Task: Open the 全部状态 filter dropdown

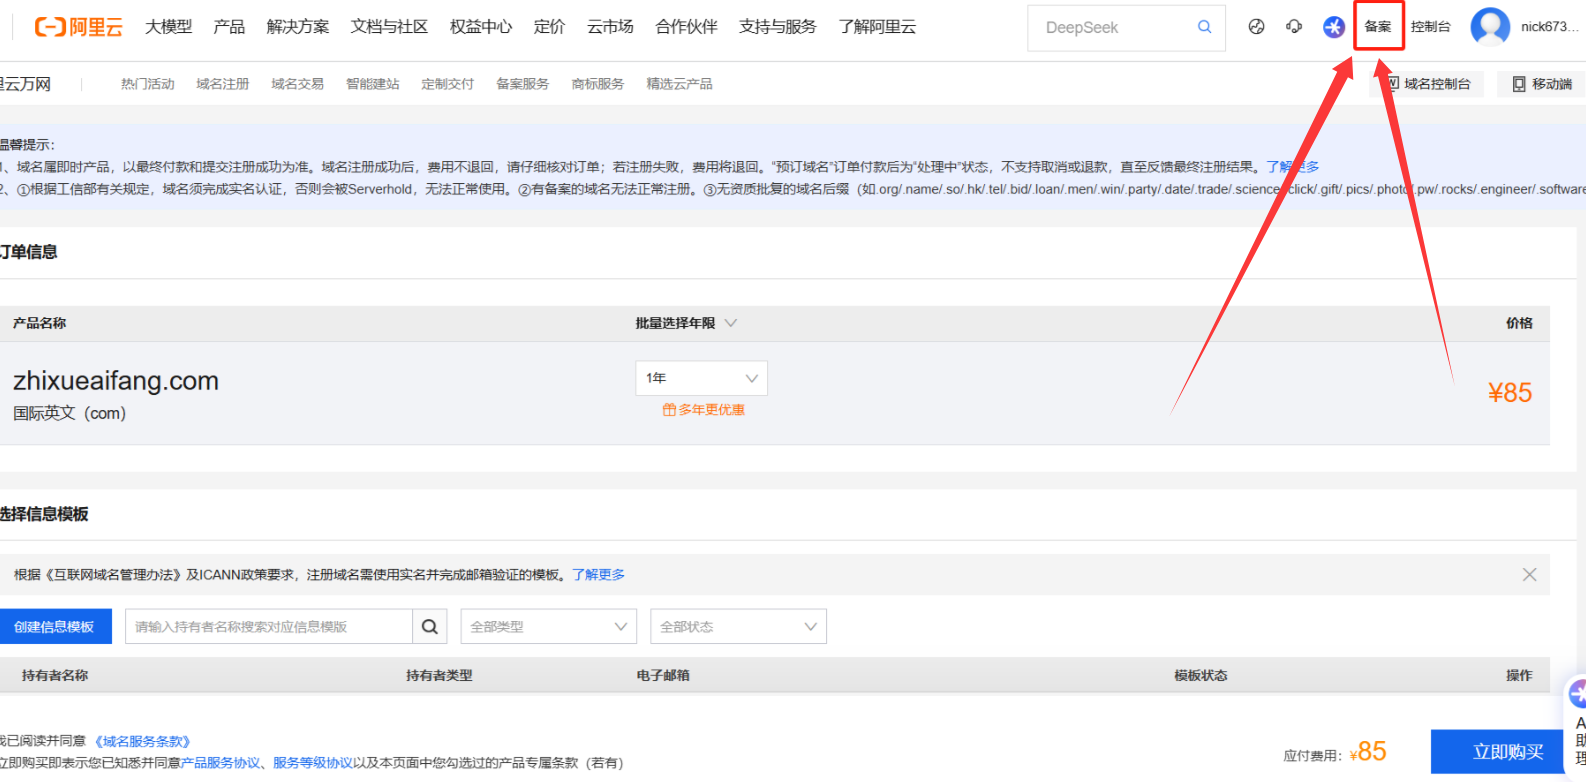Action: (x=738, y=627)
